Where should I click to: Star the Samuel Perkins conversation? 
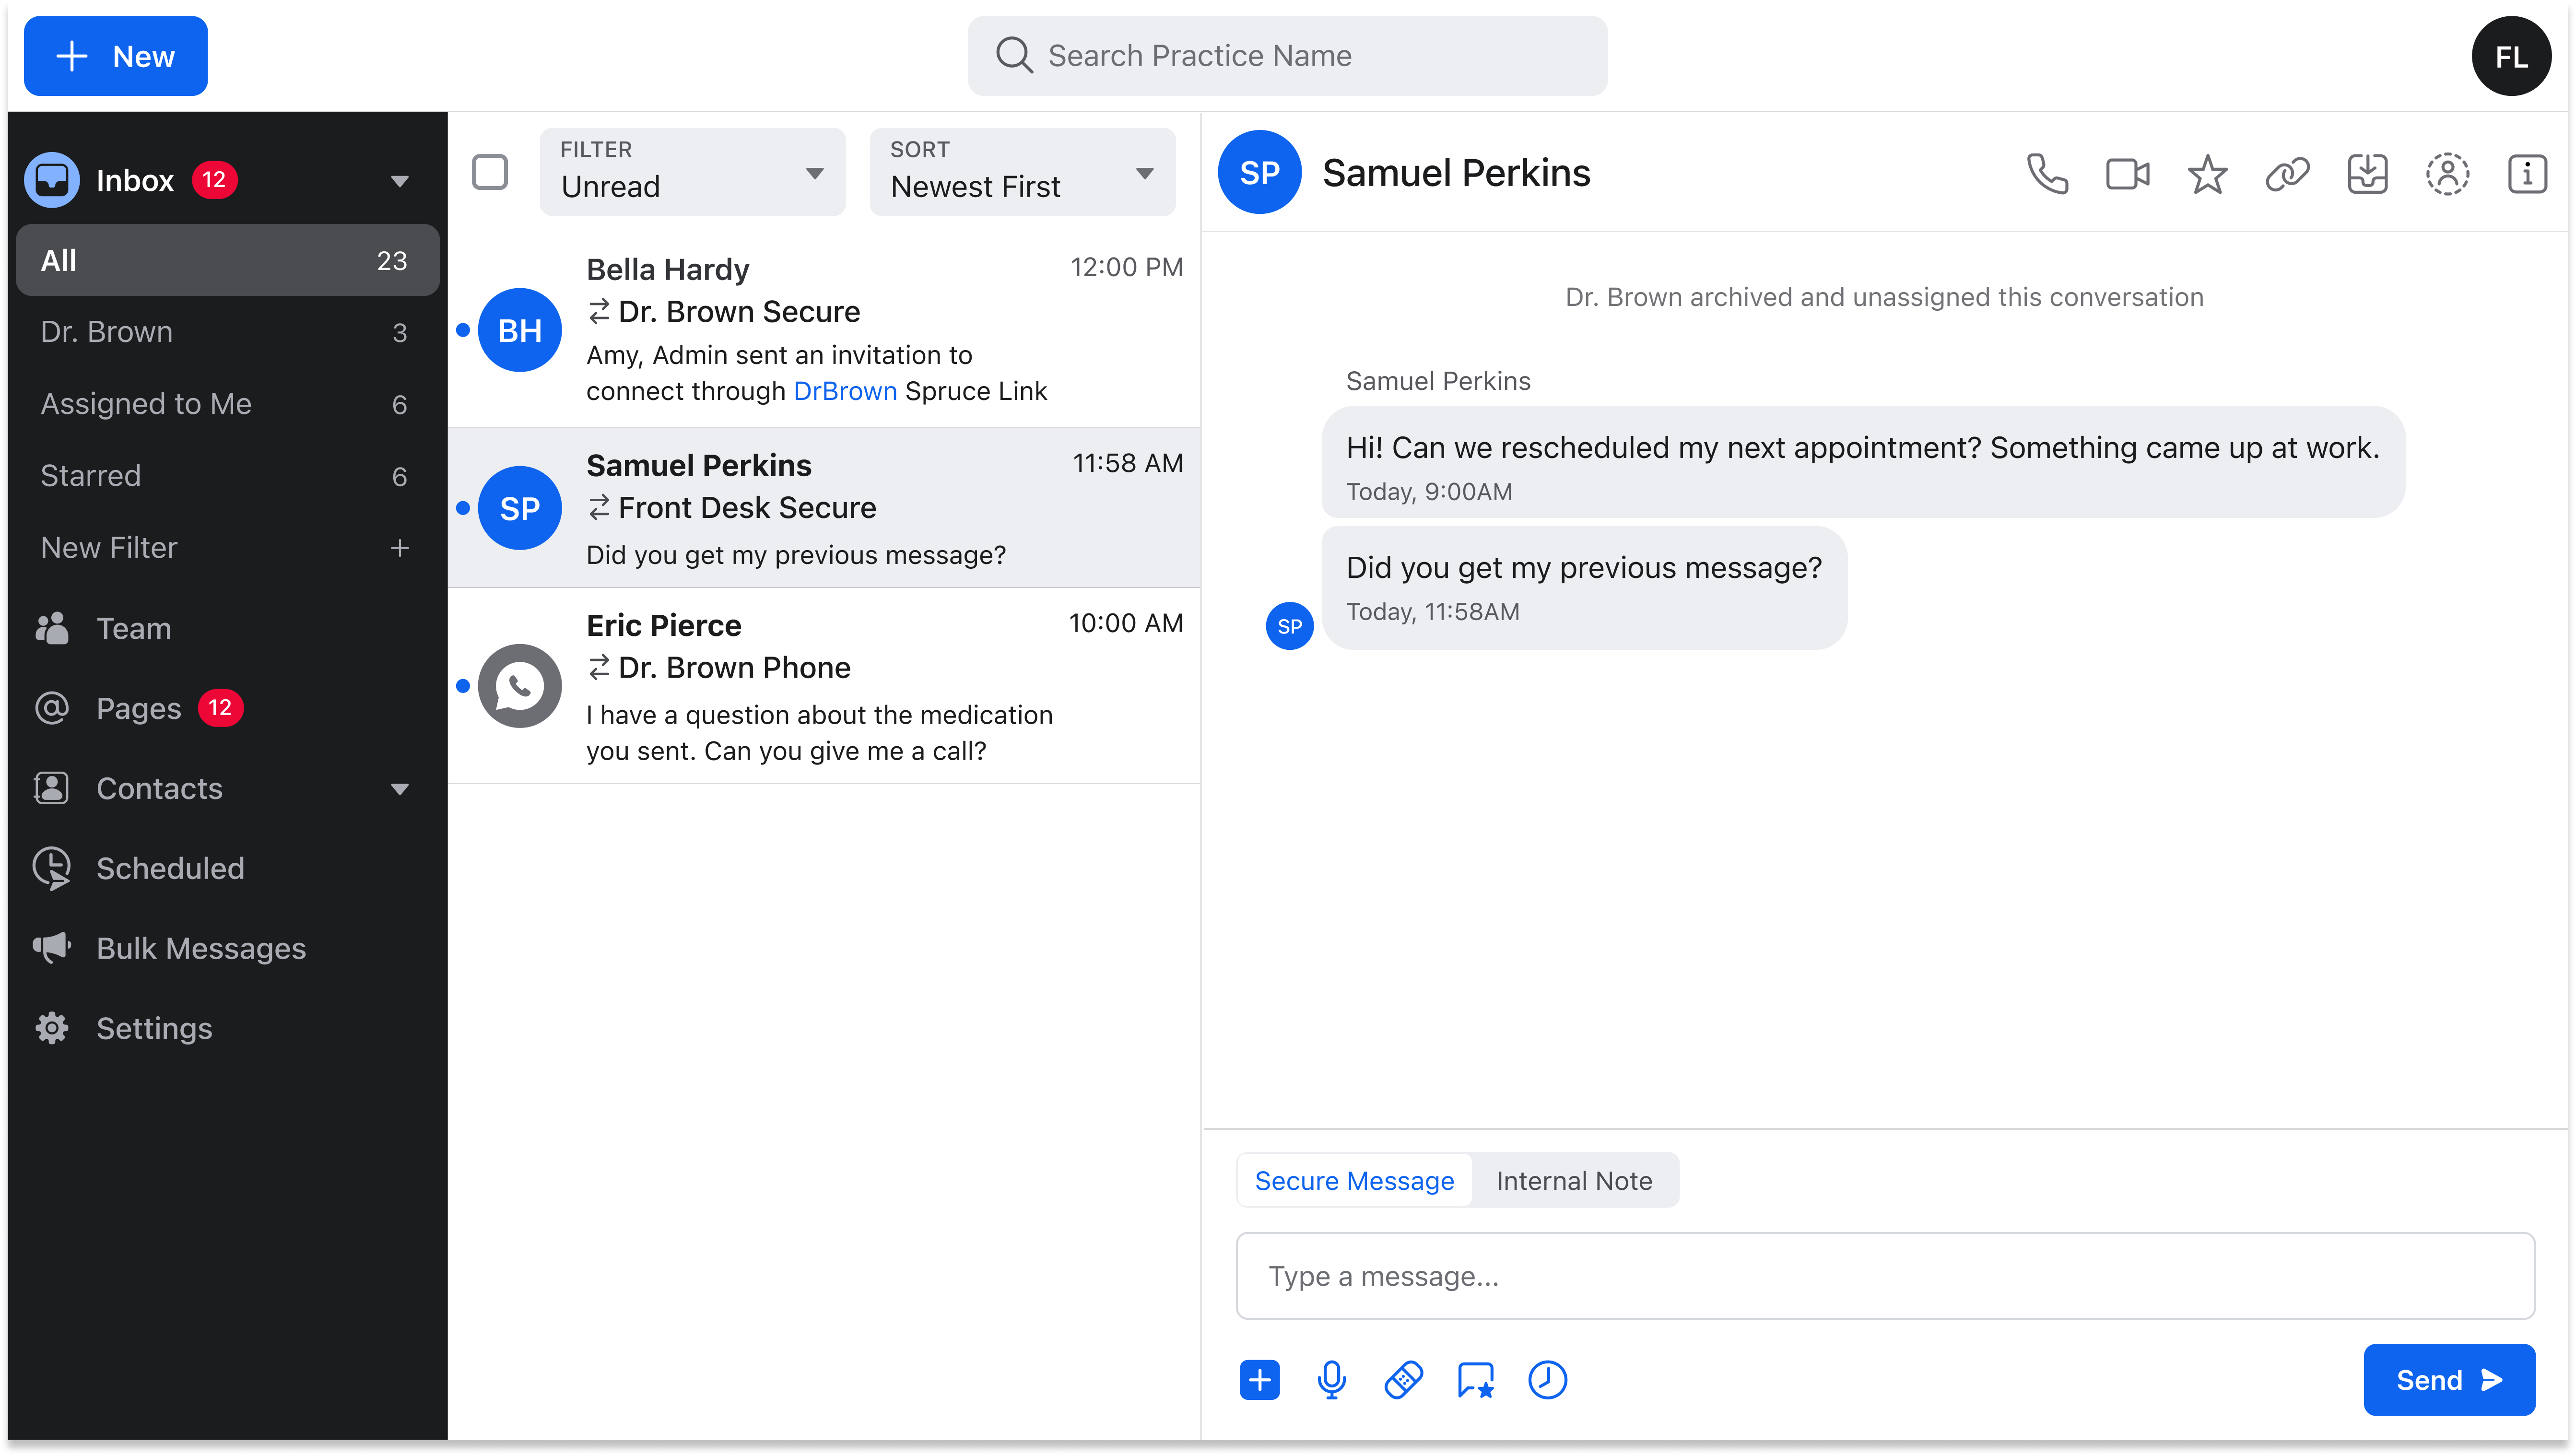(x=2207, y=173)
